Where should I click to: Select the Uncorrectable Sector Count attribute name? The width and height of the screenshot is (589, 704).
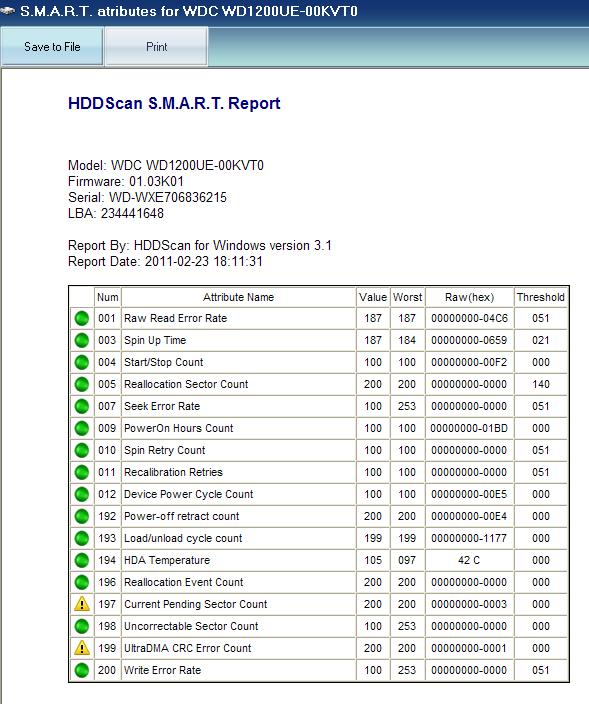point(191,626)
